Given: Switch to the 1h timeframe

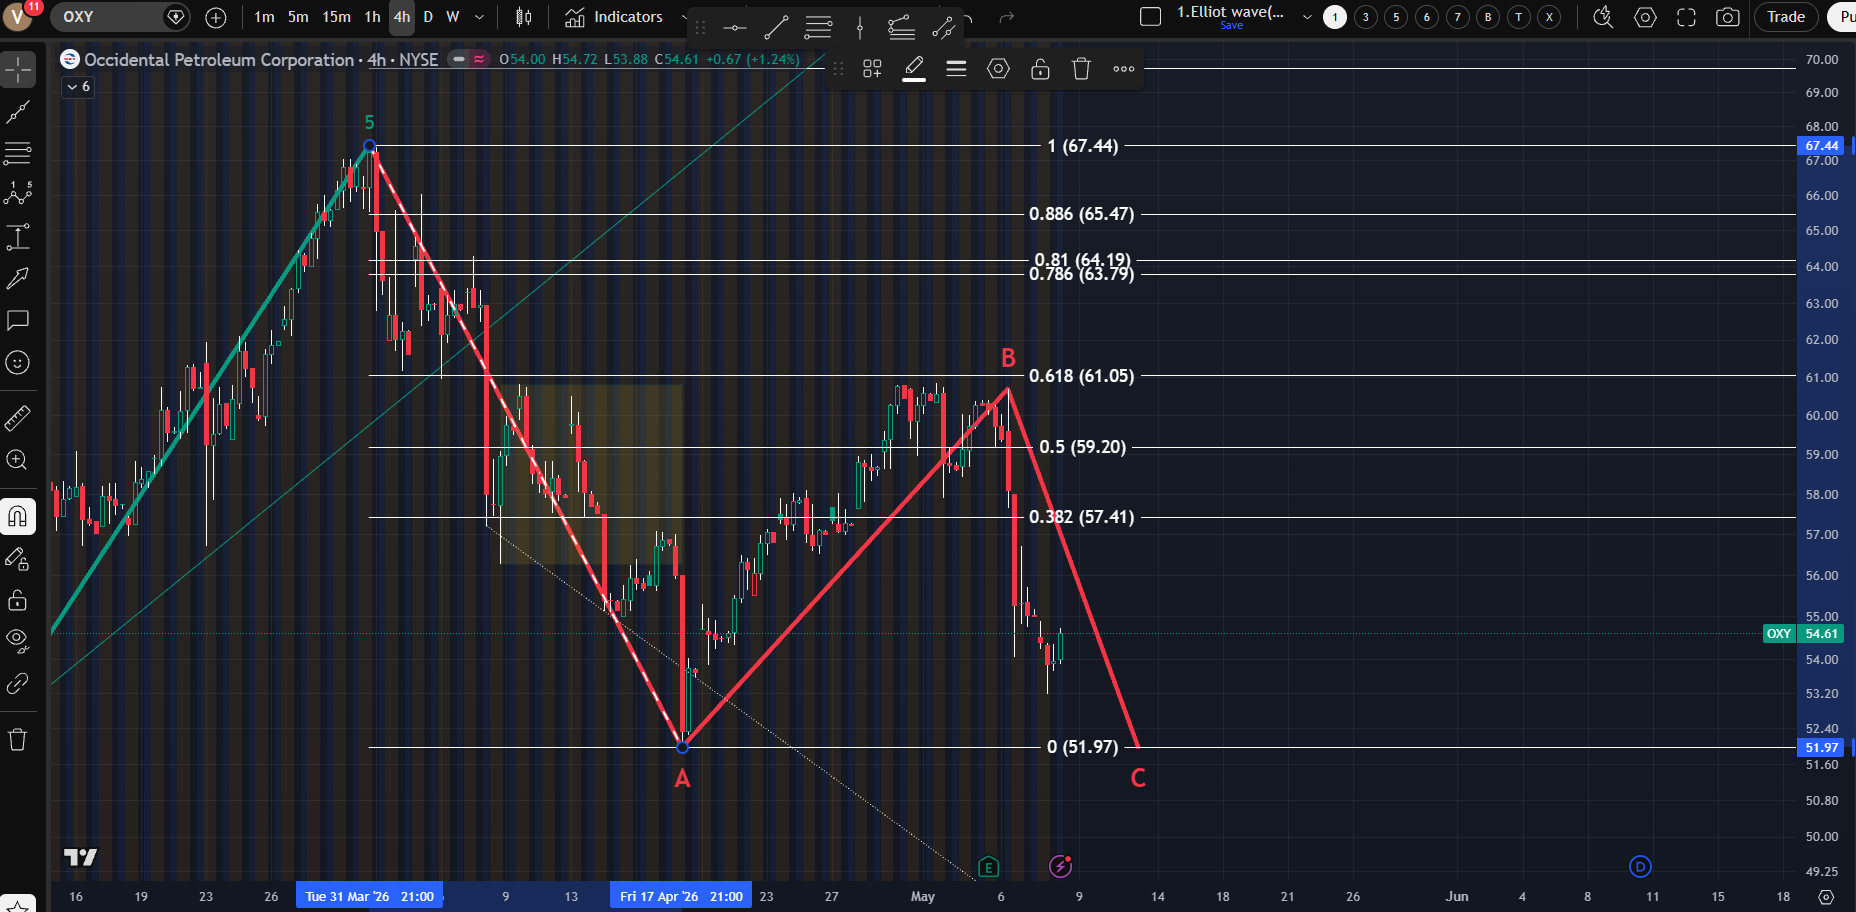Looking at the screenshot, I should tap(372, 17).
